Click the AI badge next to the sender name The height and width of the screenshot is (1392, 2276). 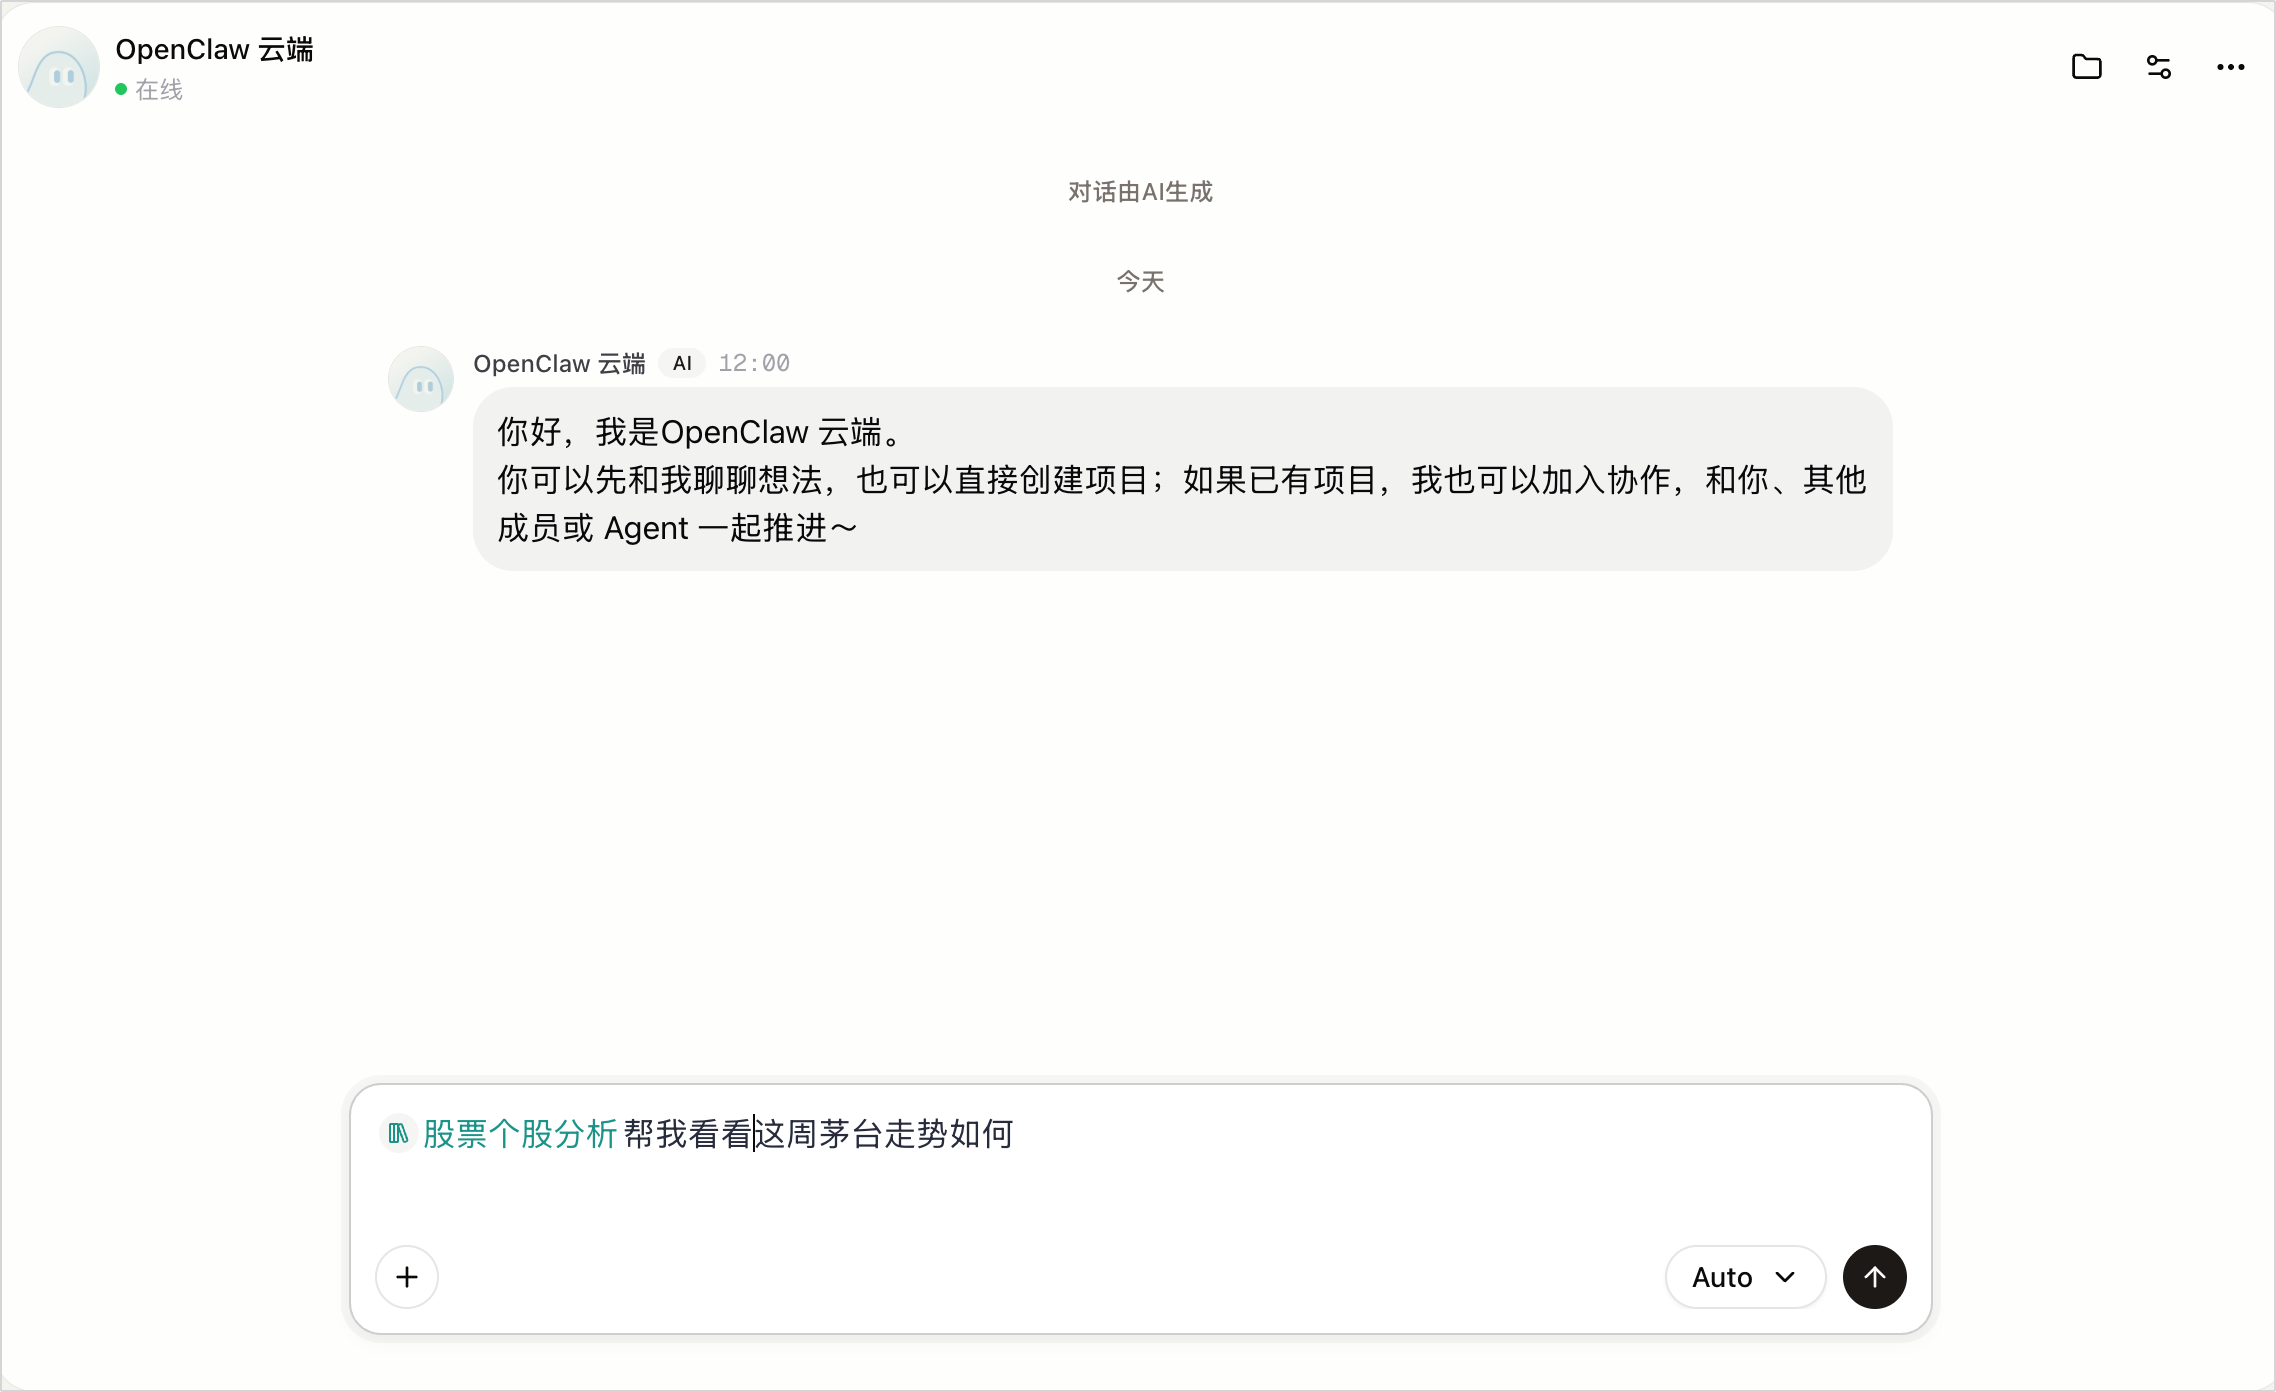point(682,363)
